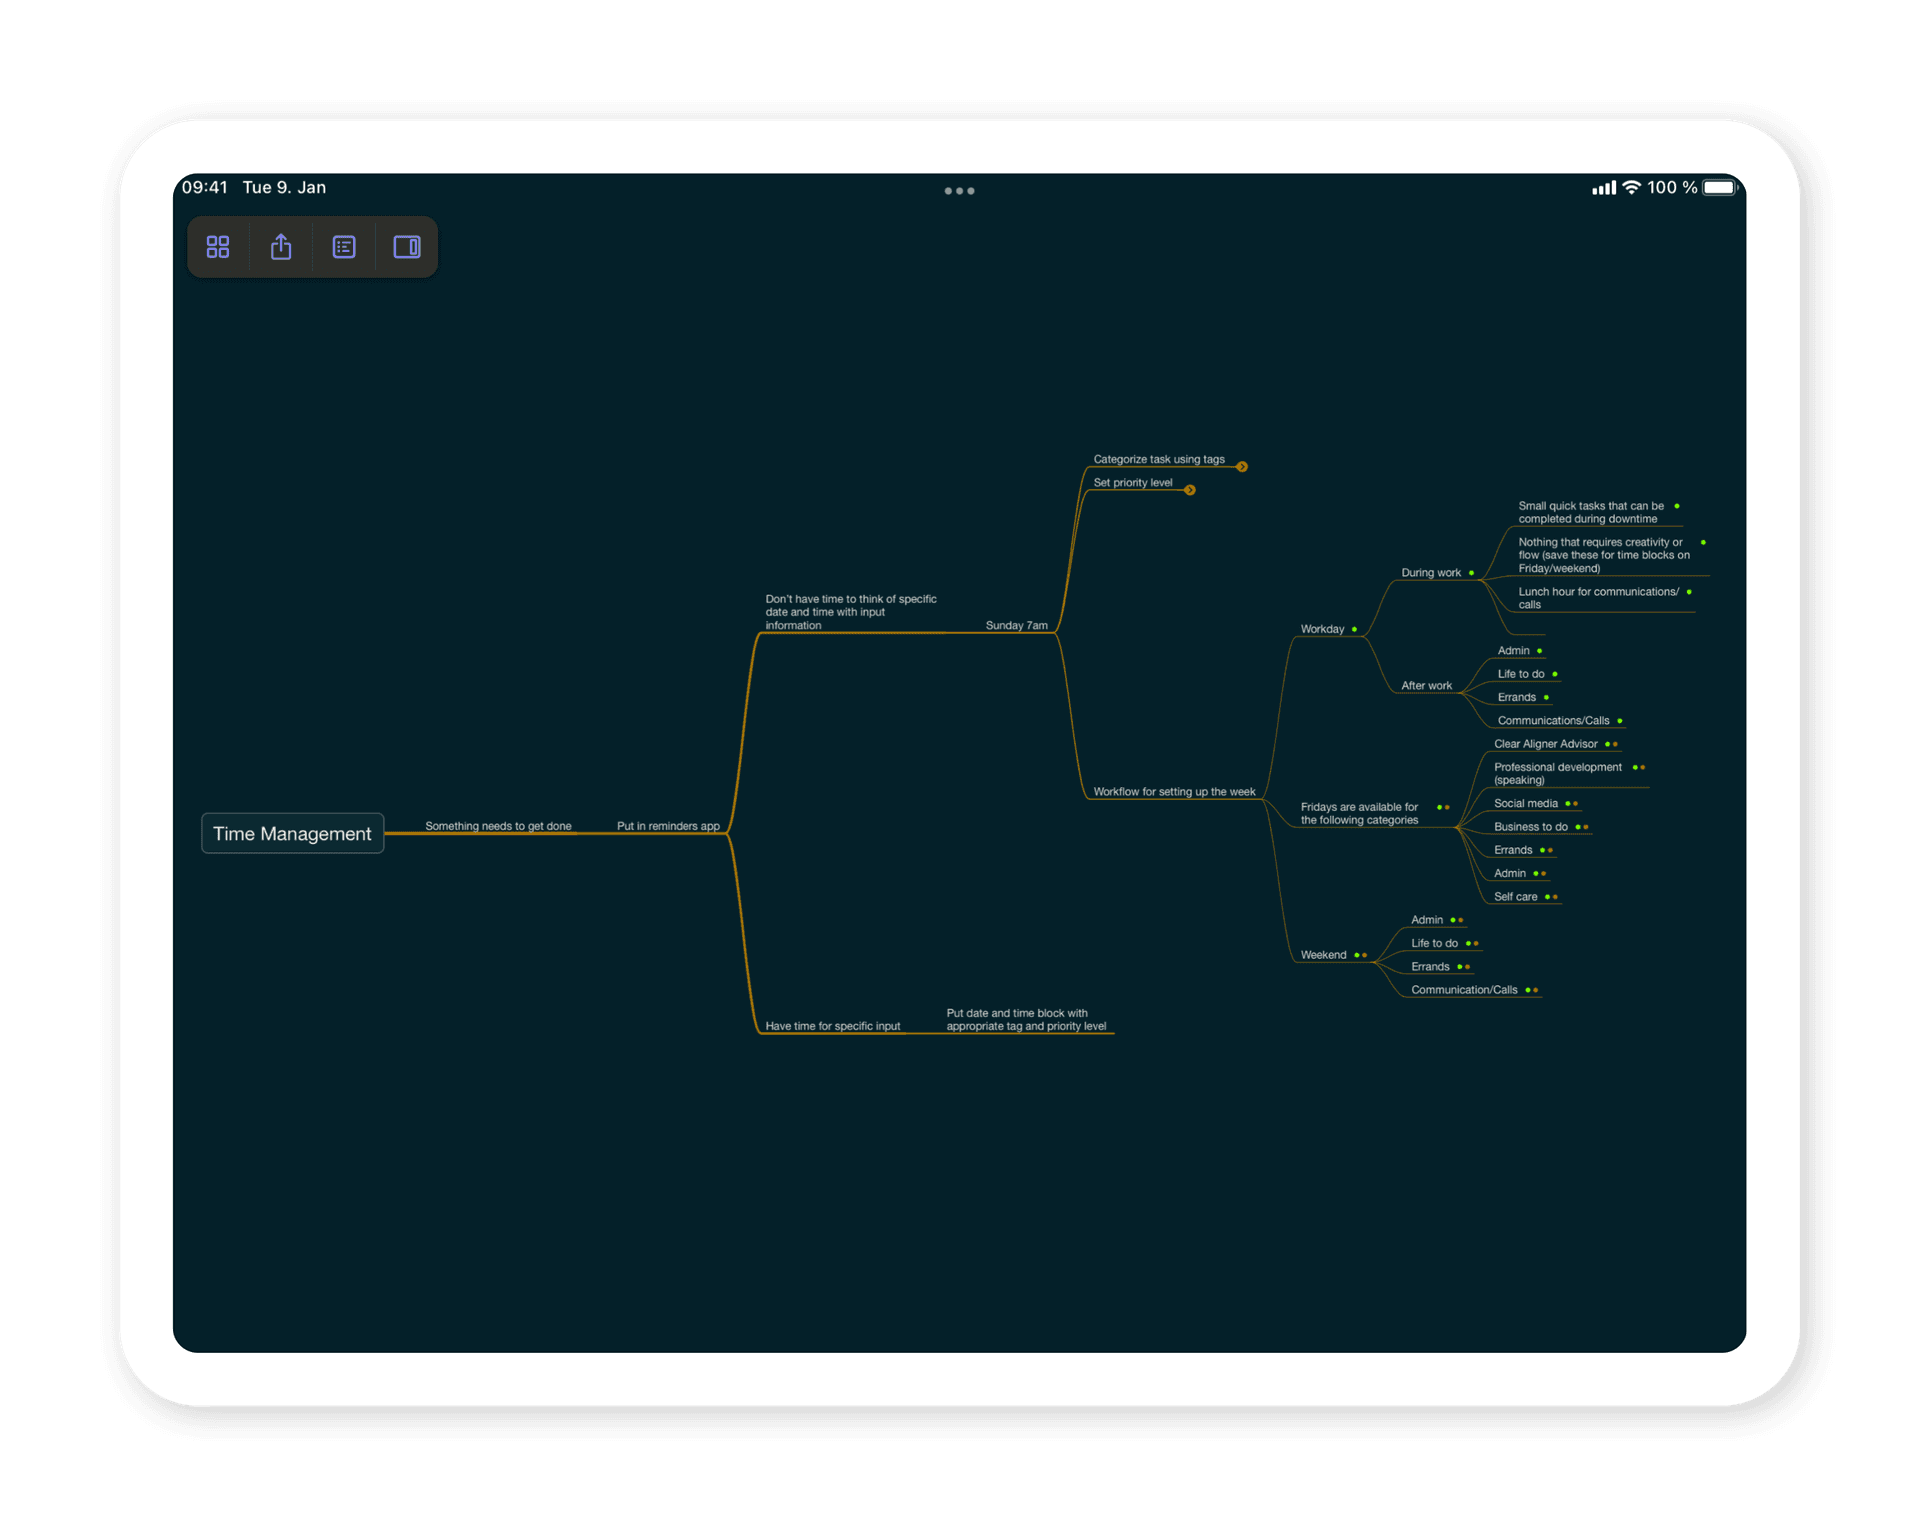Toggle the inspector side panel
Image resolution: width=1920 pixels, height=1525 pixels.
pyautogui.click(x=407, y=246)
